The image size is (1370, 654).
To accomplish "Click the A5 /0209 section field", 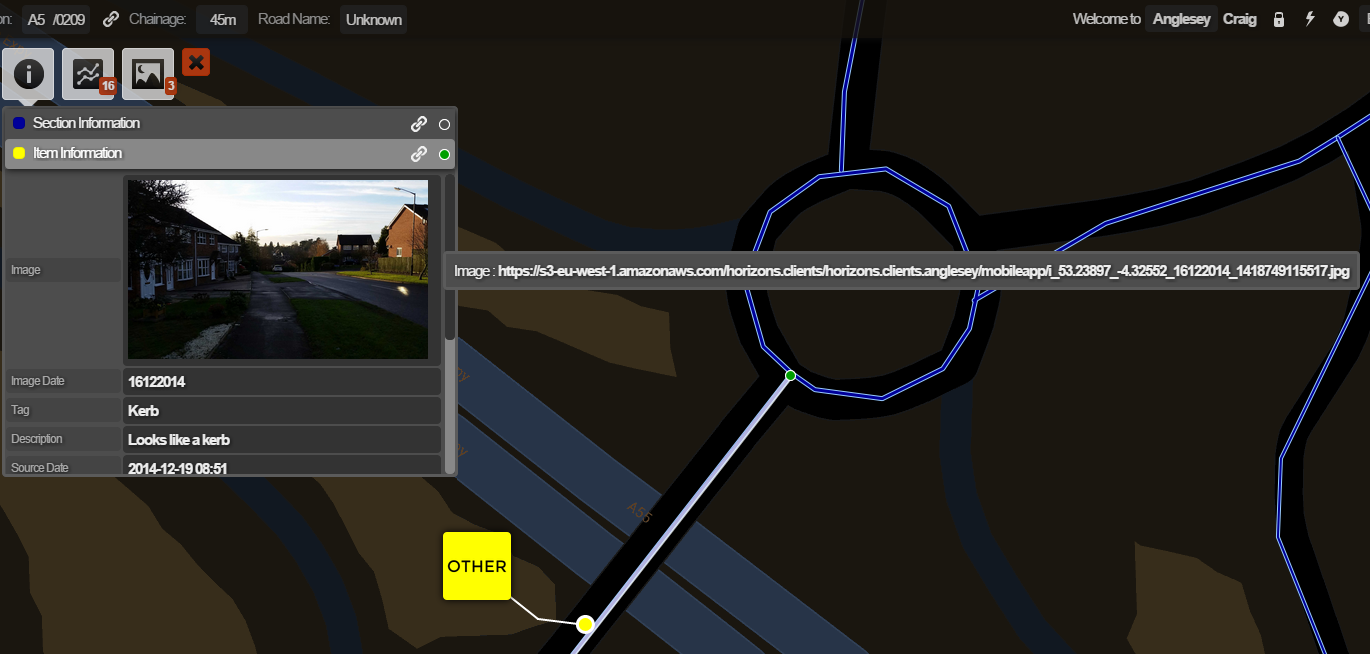I will tap(56, 19).
